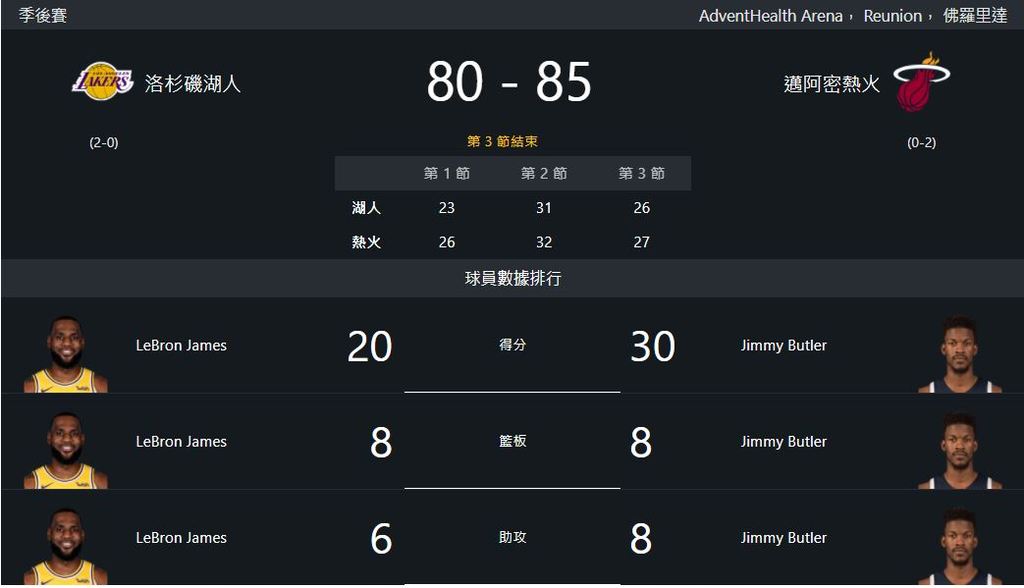Select the 第 2 節 column header
The image size is (1024, 588).
tap(544, 173)
